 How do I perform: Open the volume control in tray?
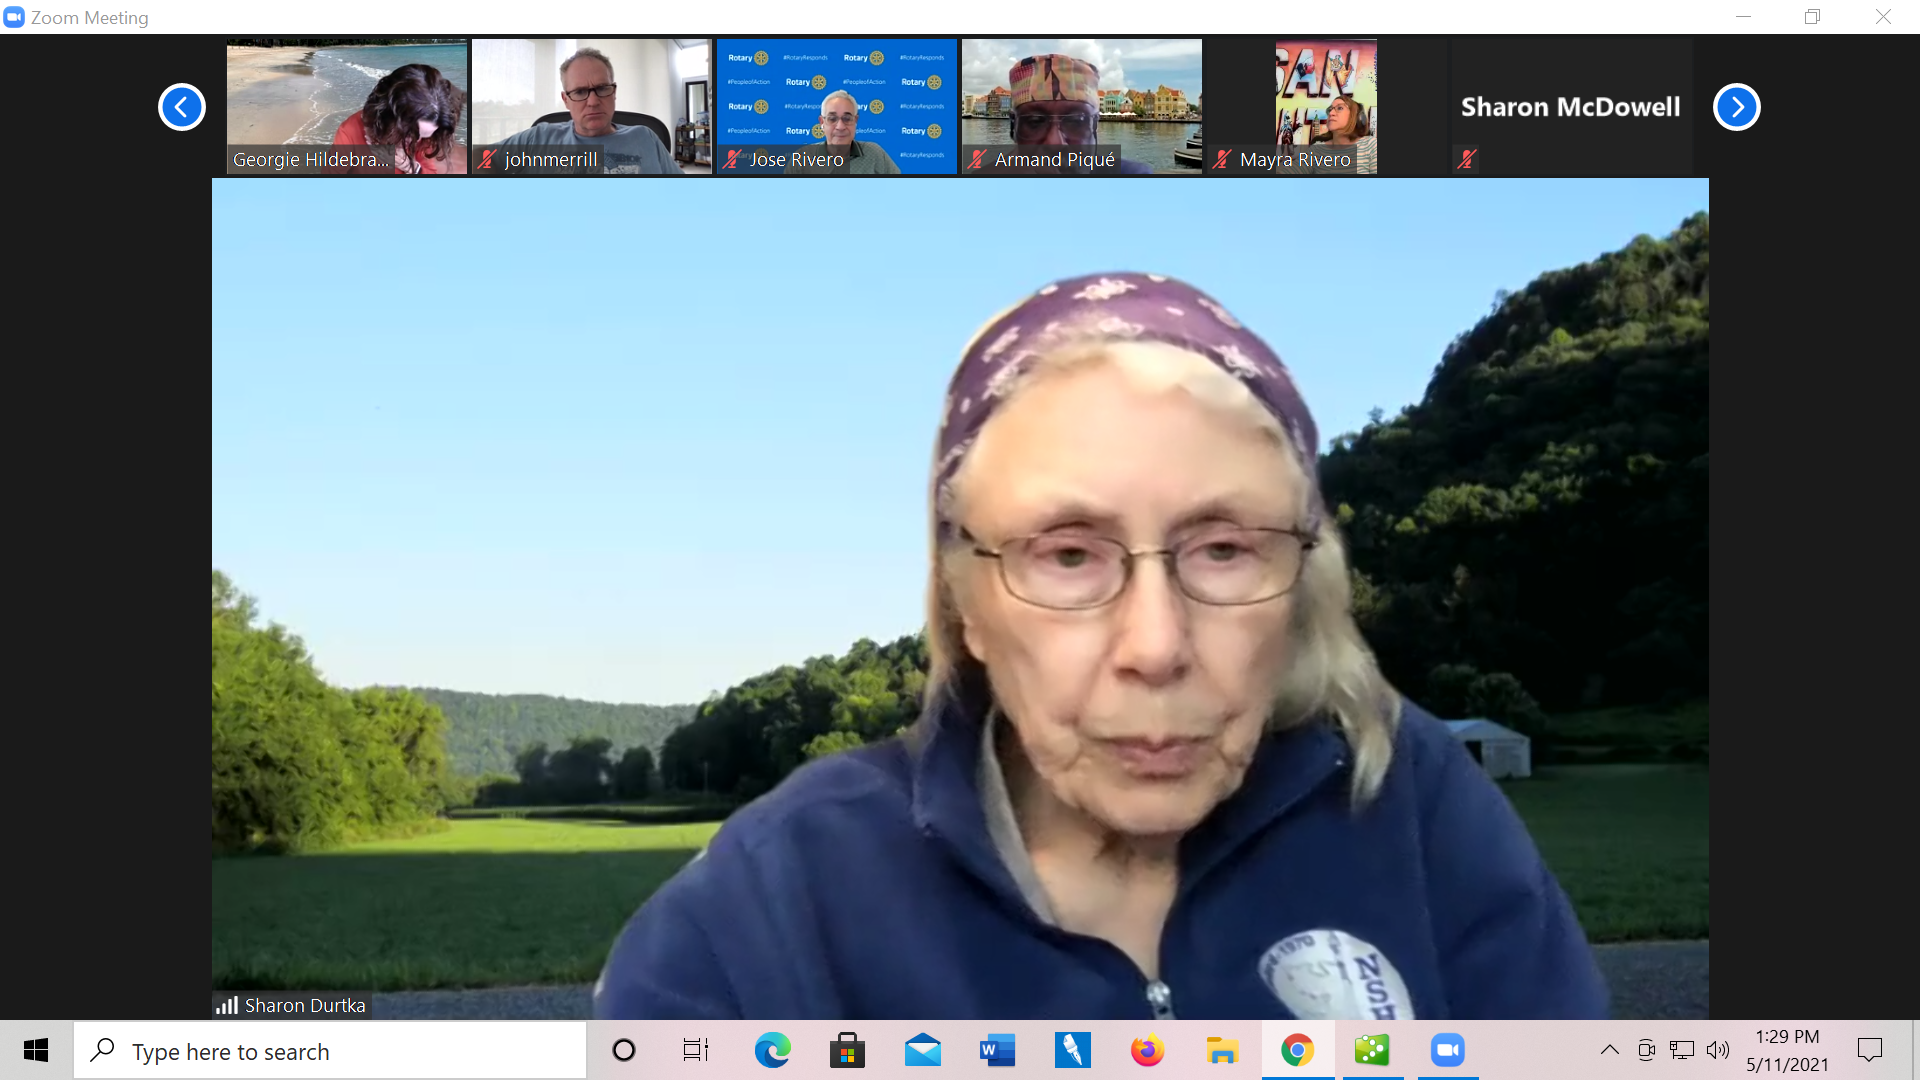[x=1718, y=1050]
